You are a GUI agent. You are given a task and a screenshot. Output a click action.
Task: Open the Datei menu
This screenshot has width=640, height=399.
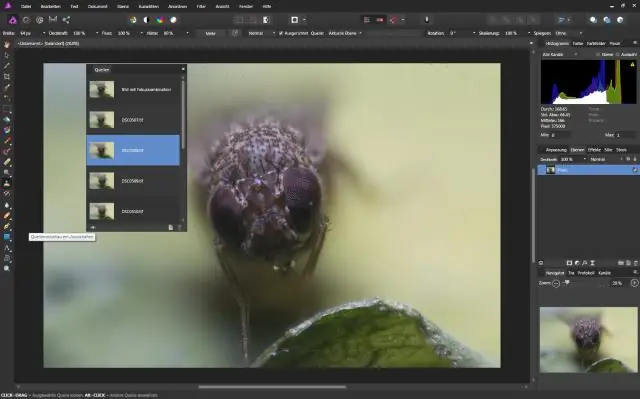coord(26,6)
